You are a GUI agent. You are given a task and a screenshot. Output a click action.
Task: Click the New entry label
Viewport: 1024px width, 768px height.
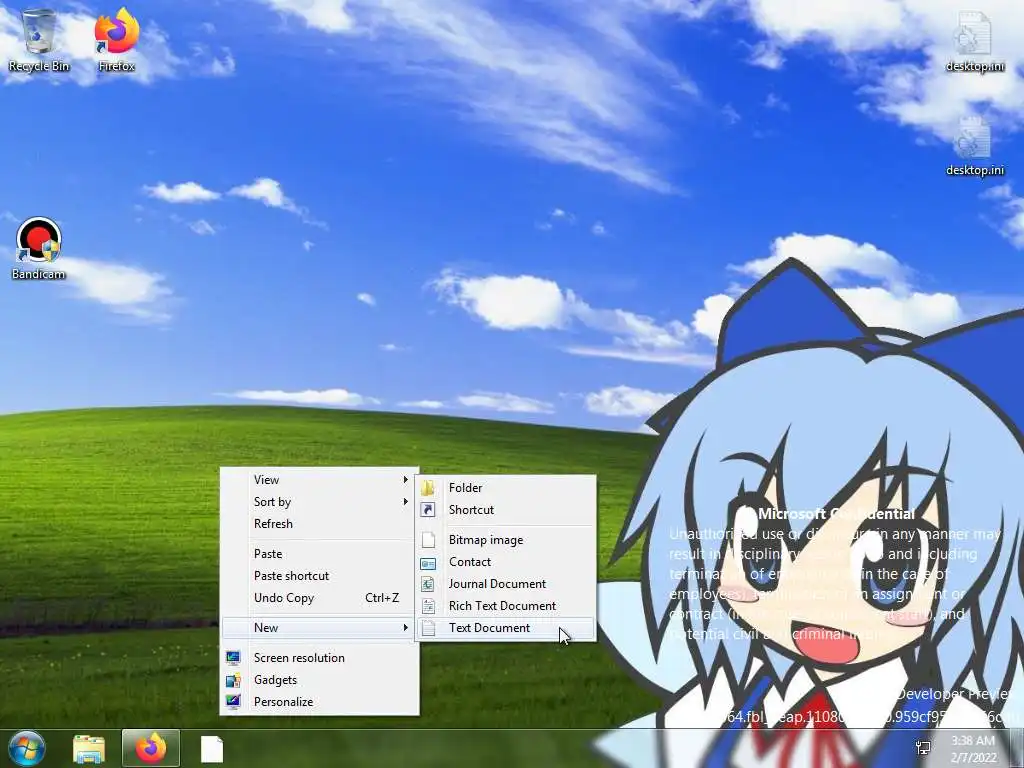(266, 628)
